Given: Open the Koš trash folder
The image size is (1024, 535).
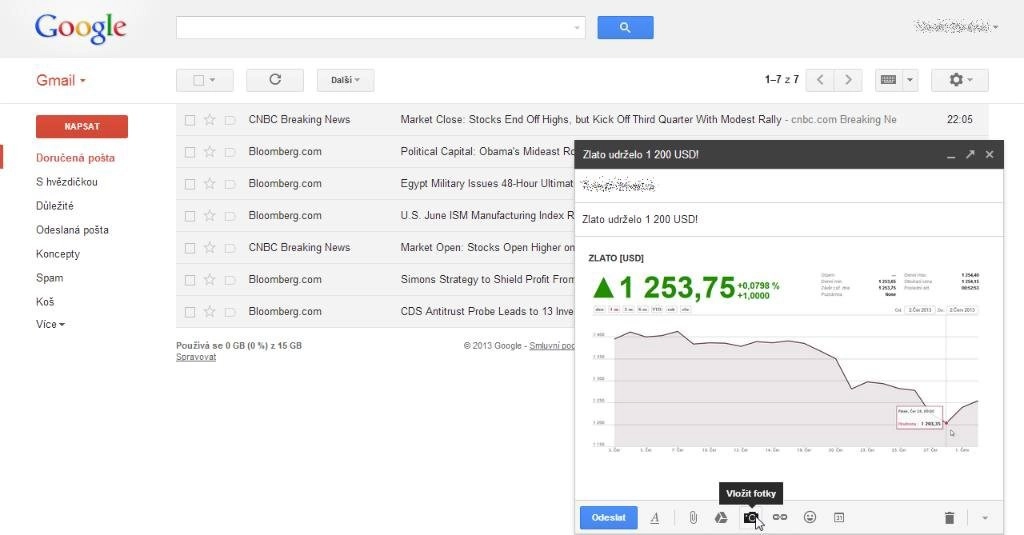Looking at the screenshot, I should click(45, 302).
